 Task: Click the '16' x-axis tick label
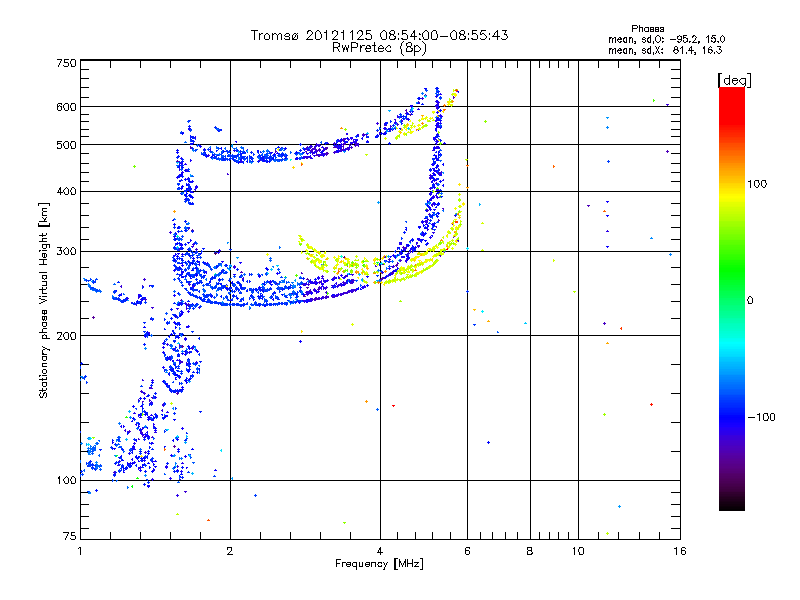tap(680, 551)
